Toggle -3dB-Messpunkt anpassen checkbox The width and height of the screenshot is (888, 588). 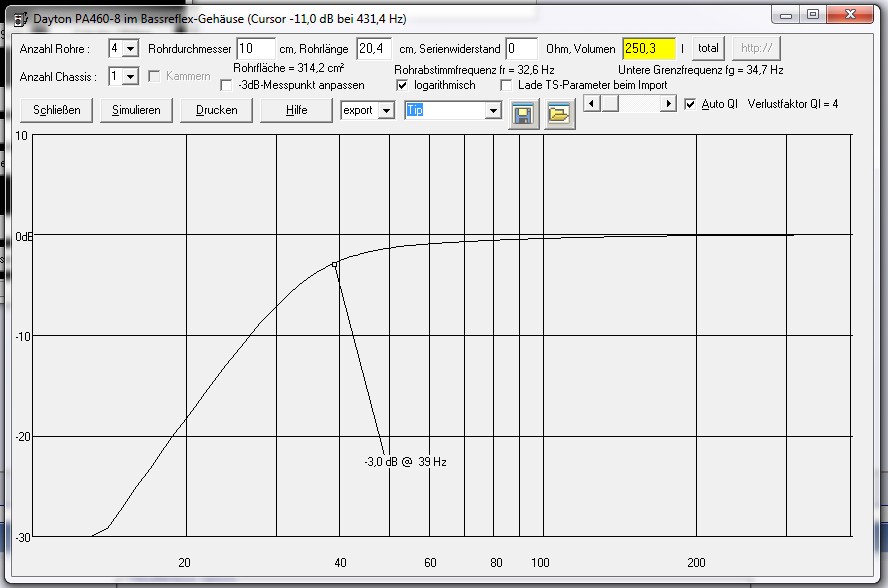pyautogui.click(x=226, y=86)
